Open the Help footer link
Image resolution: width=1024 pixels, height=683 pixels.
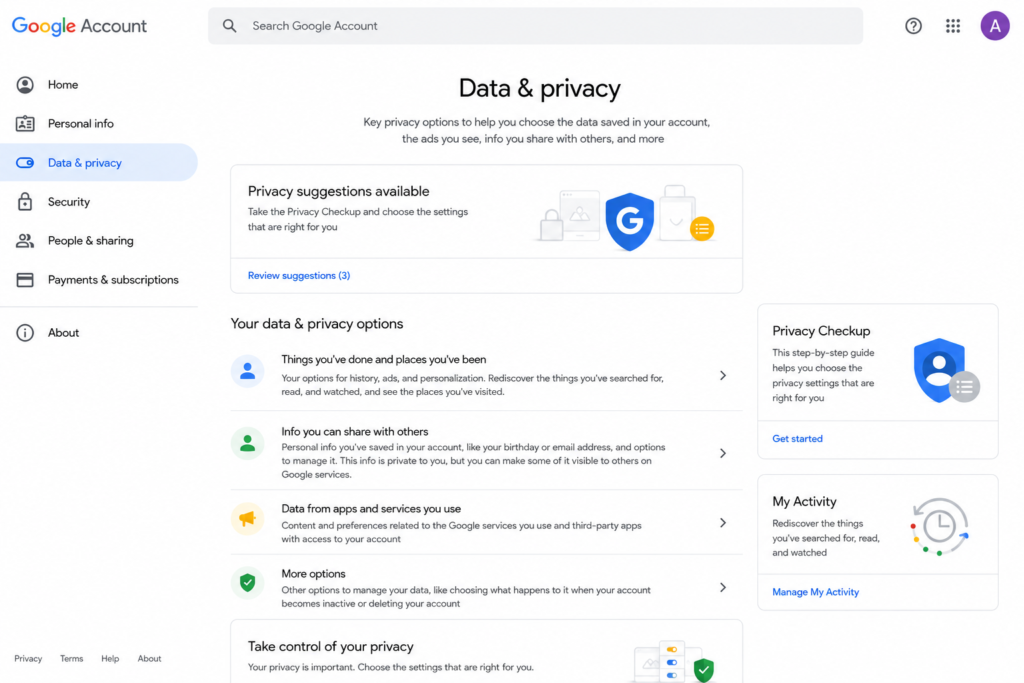(x=110, y=659)
